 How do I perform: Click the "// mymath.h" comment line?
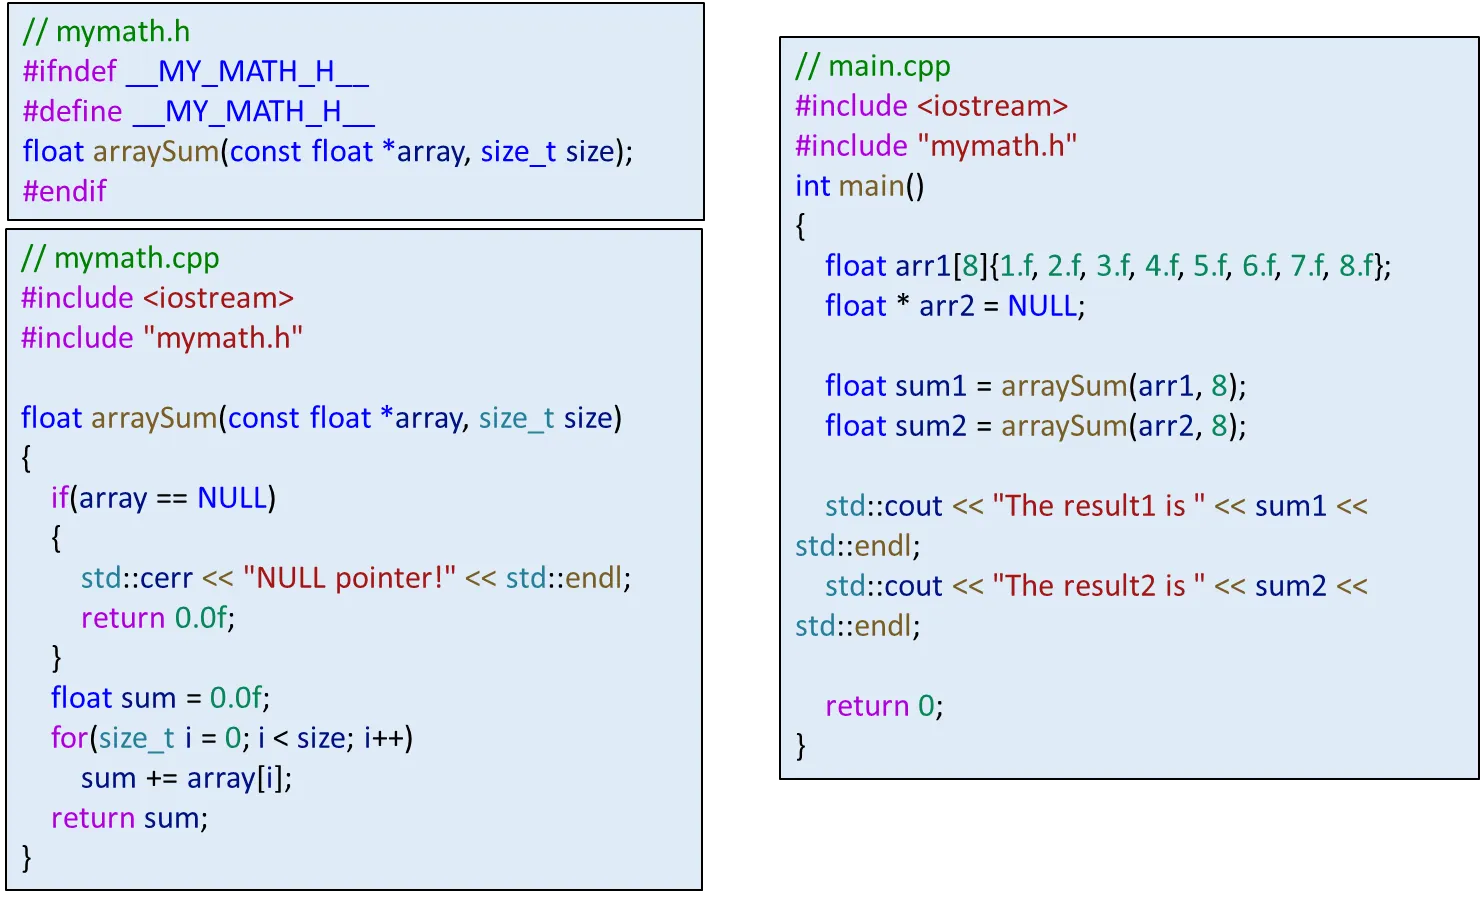pos(106,32)
